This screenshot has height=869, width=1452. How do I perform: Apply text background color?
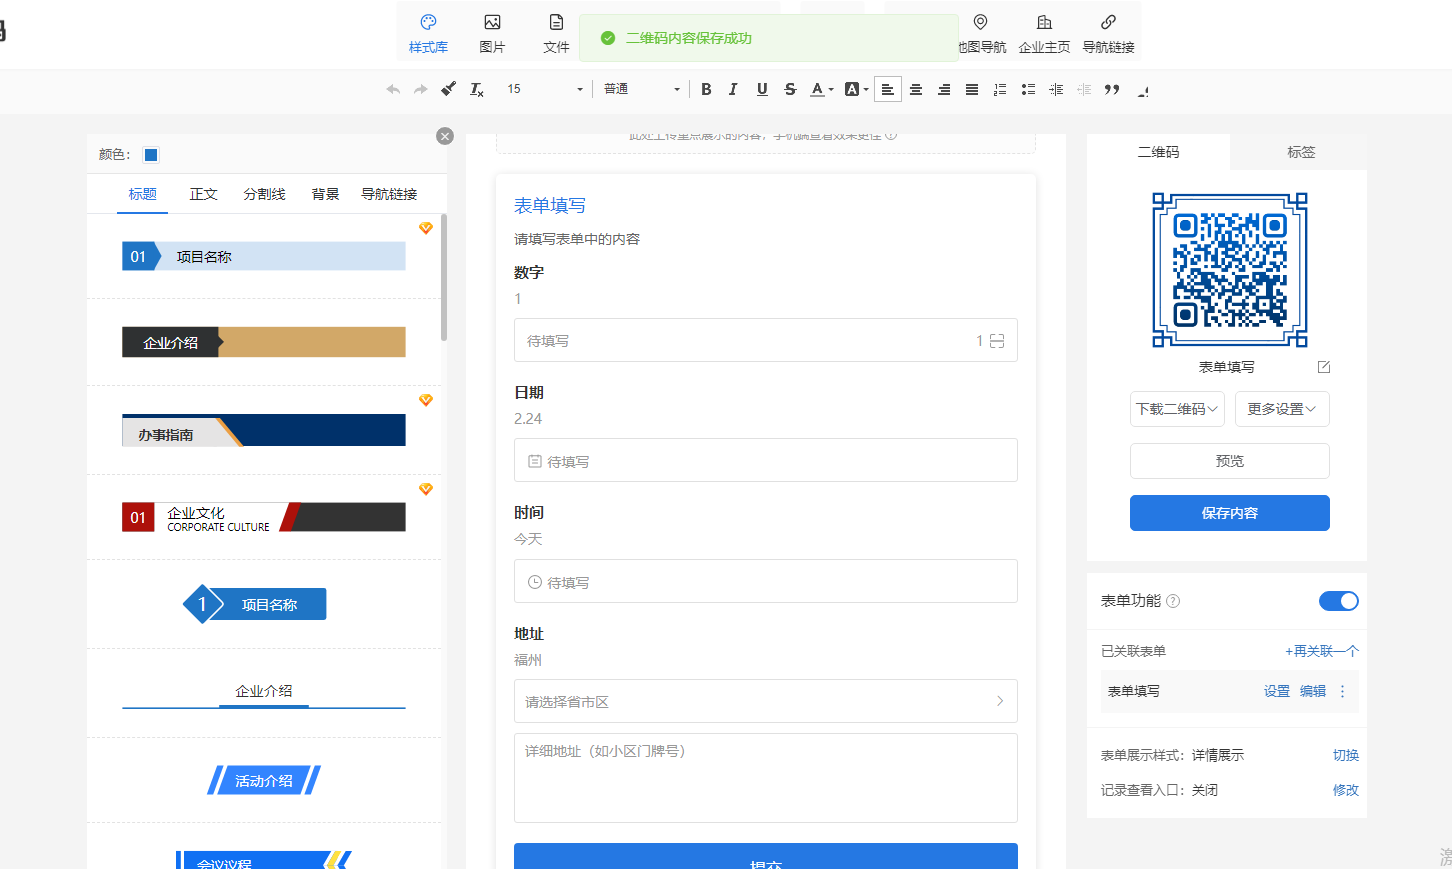click(x=851, y=89)
